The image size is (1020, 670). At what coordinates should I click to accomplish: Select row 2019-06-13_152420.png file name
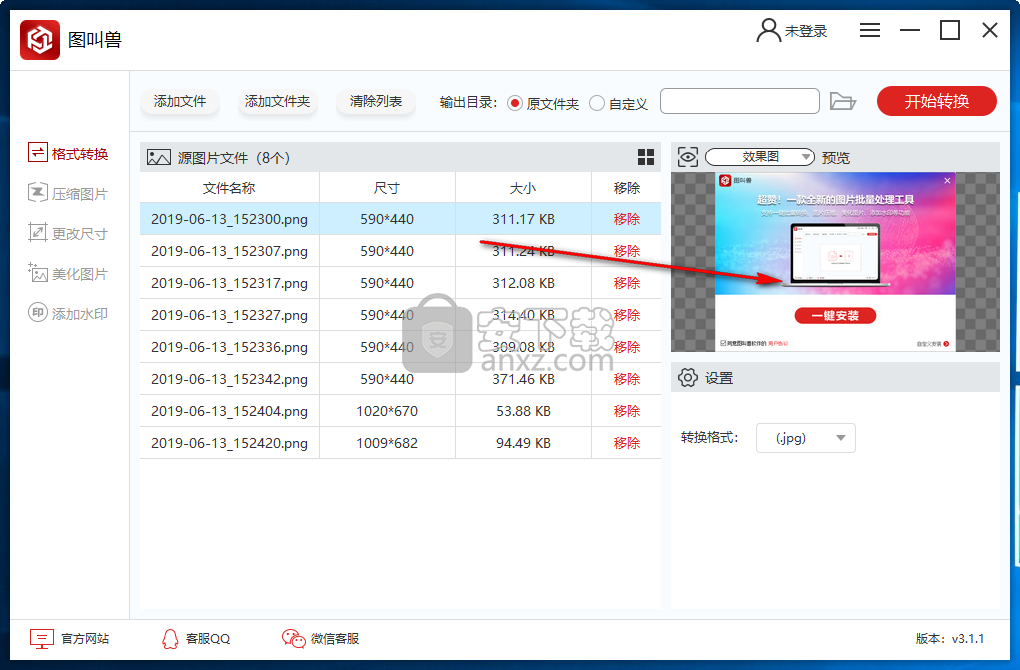pos(229,443)
